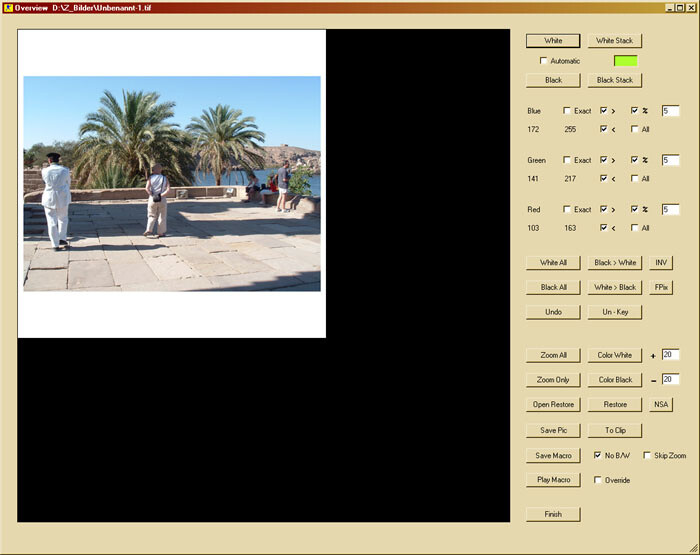Click the Zoom All button
Screen dimensions: 700x555
[x=553, y=355]
